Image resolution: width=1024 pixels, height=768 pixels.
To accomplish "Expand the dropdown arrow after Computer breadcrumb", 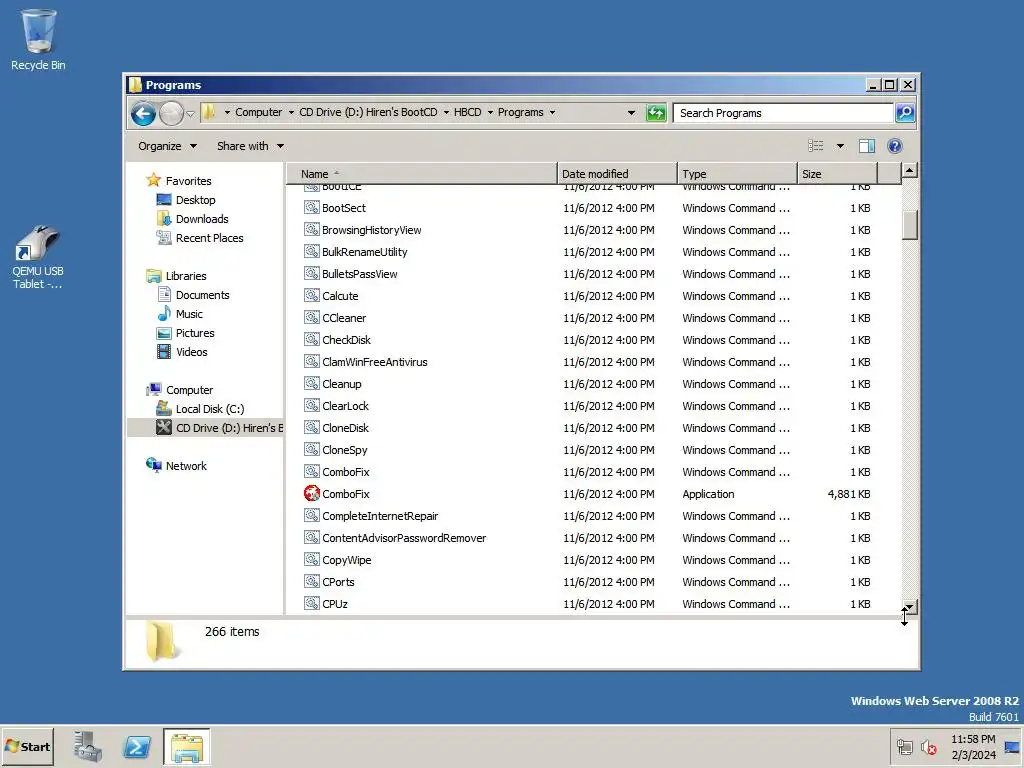I will tap(291, 112).
